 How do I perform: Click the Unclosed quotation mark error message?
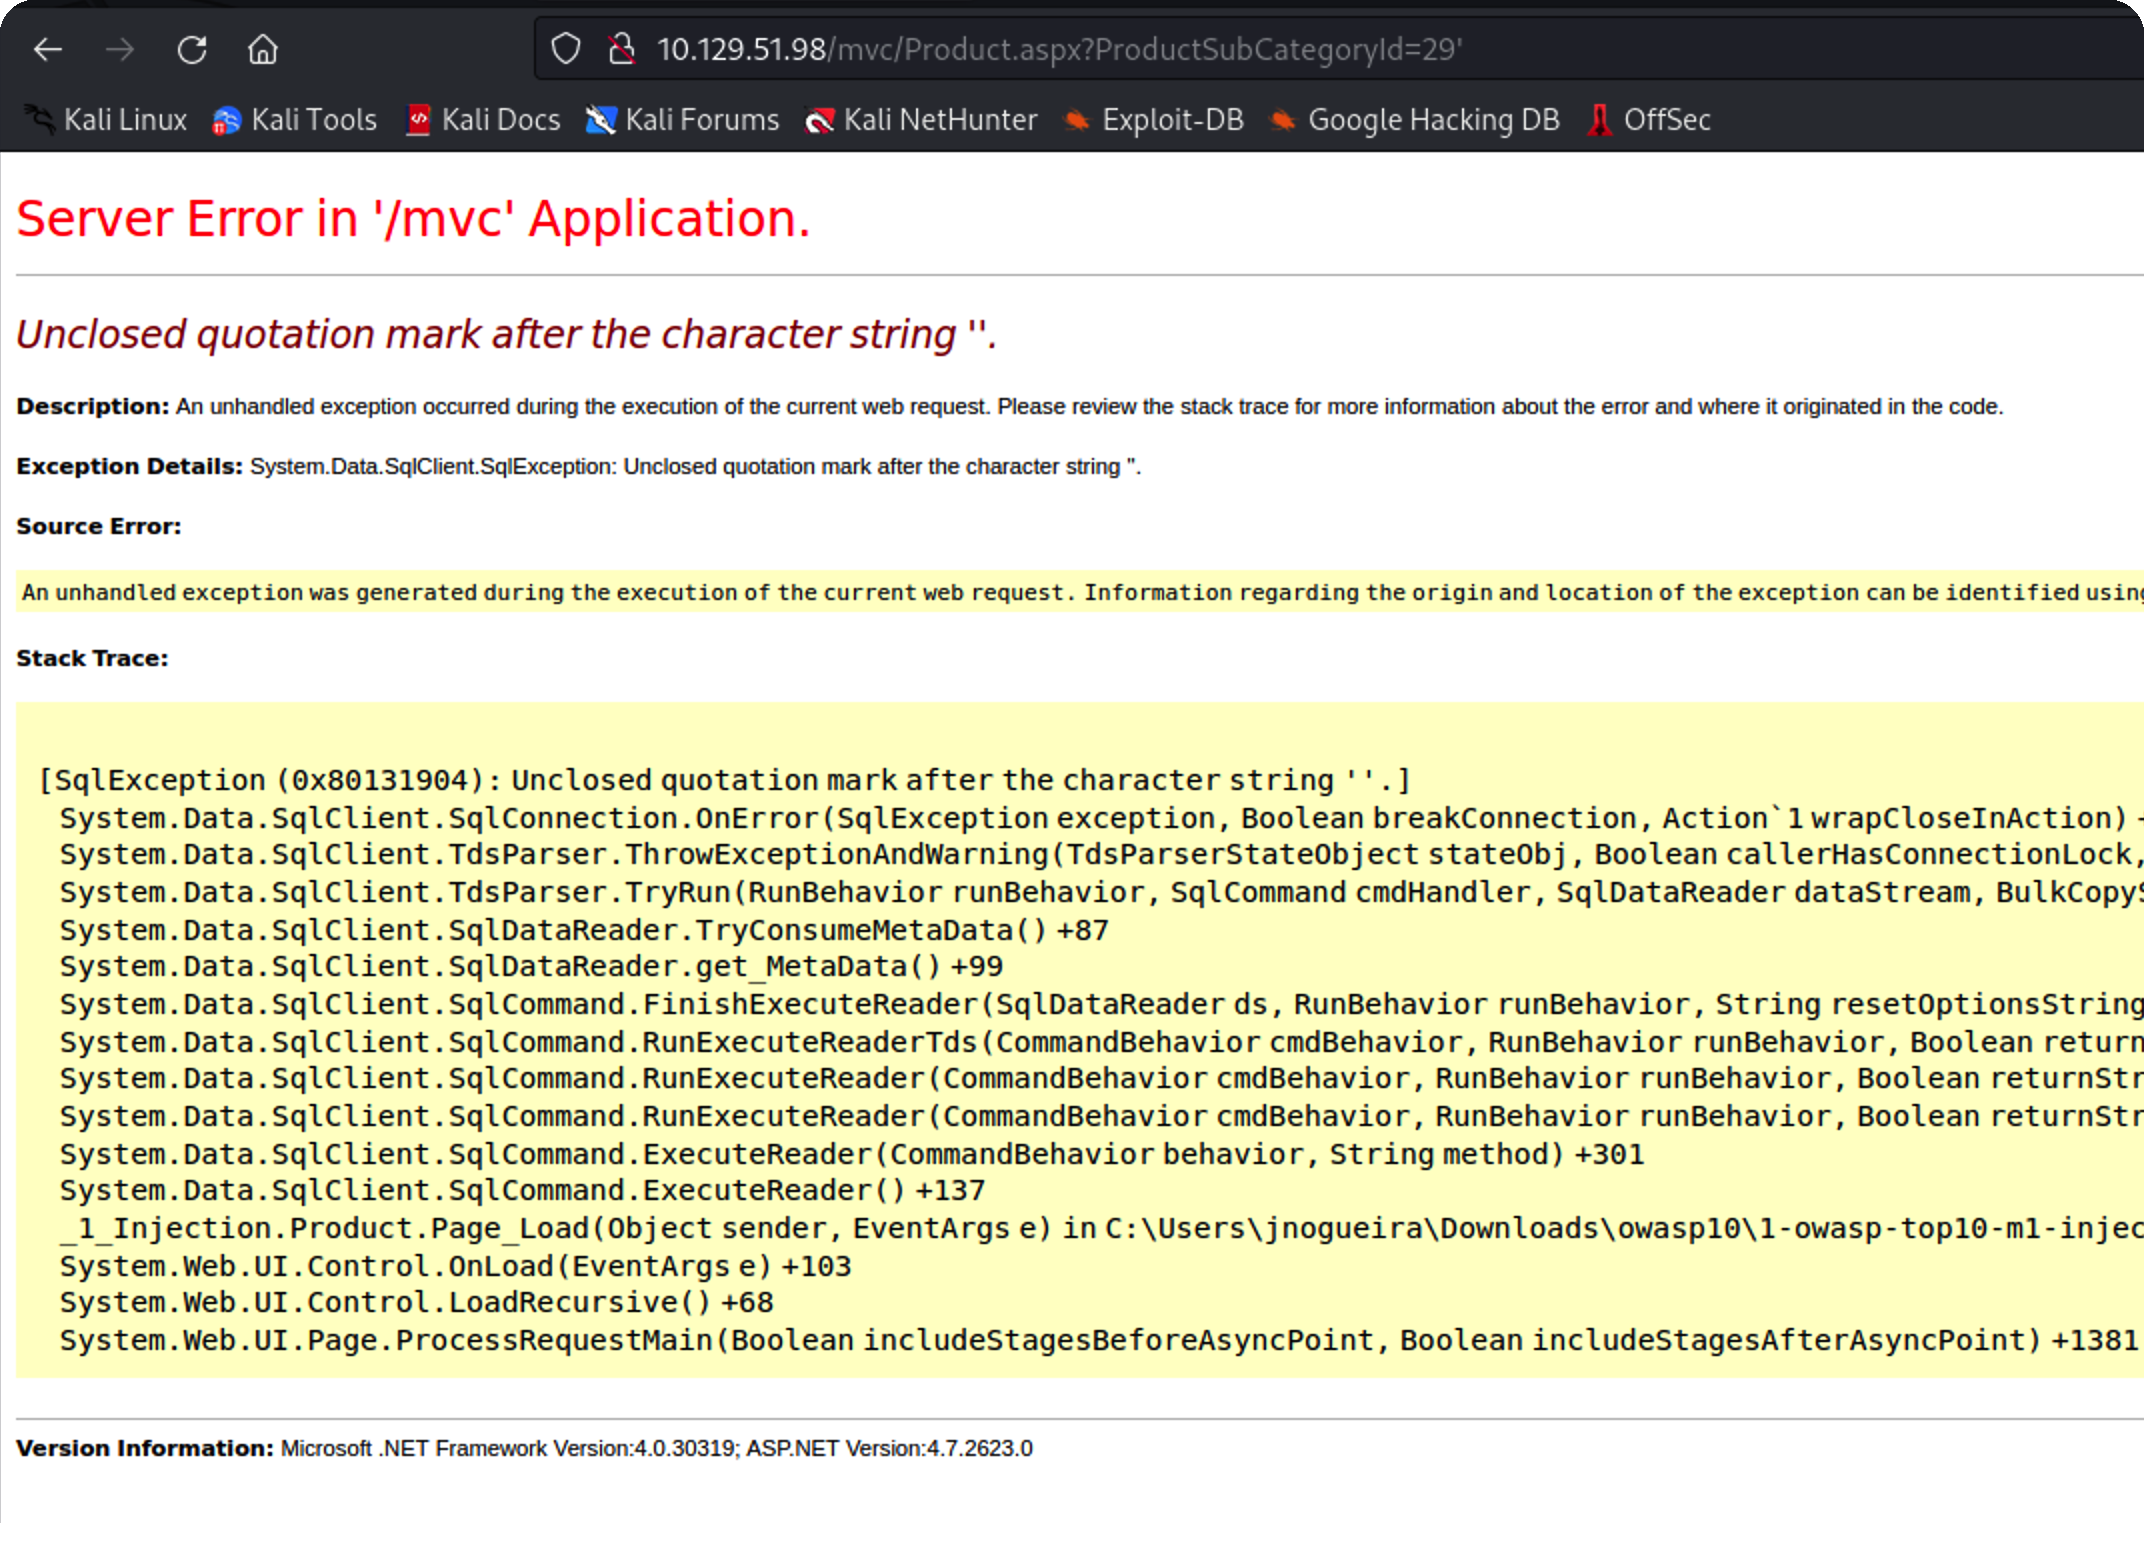pos(506,334)
